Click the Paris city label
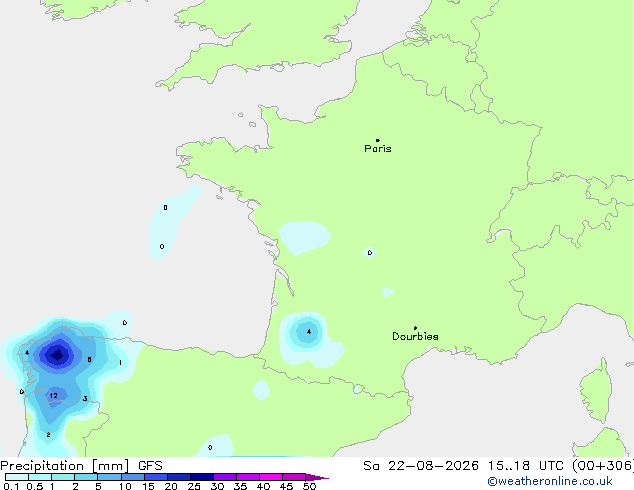Viewport: 634px width, 490px height. [378, 149]
